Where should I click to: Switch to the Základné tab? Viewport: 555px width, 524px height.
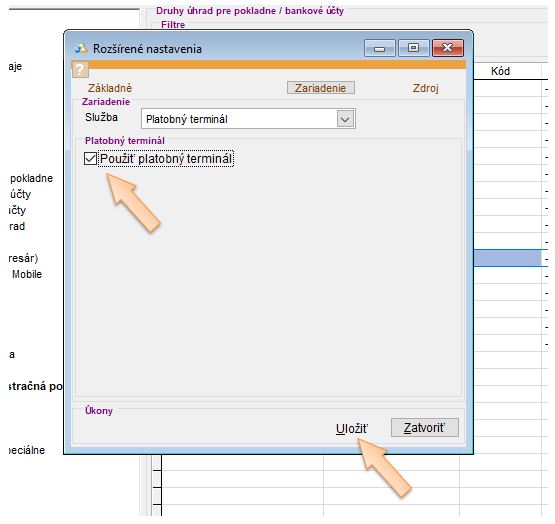click(x=110, y=88)
